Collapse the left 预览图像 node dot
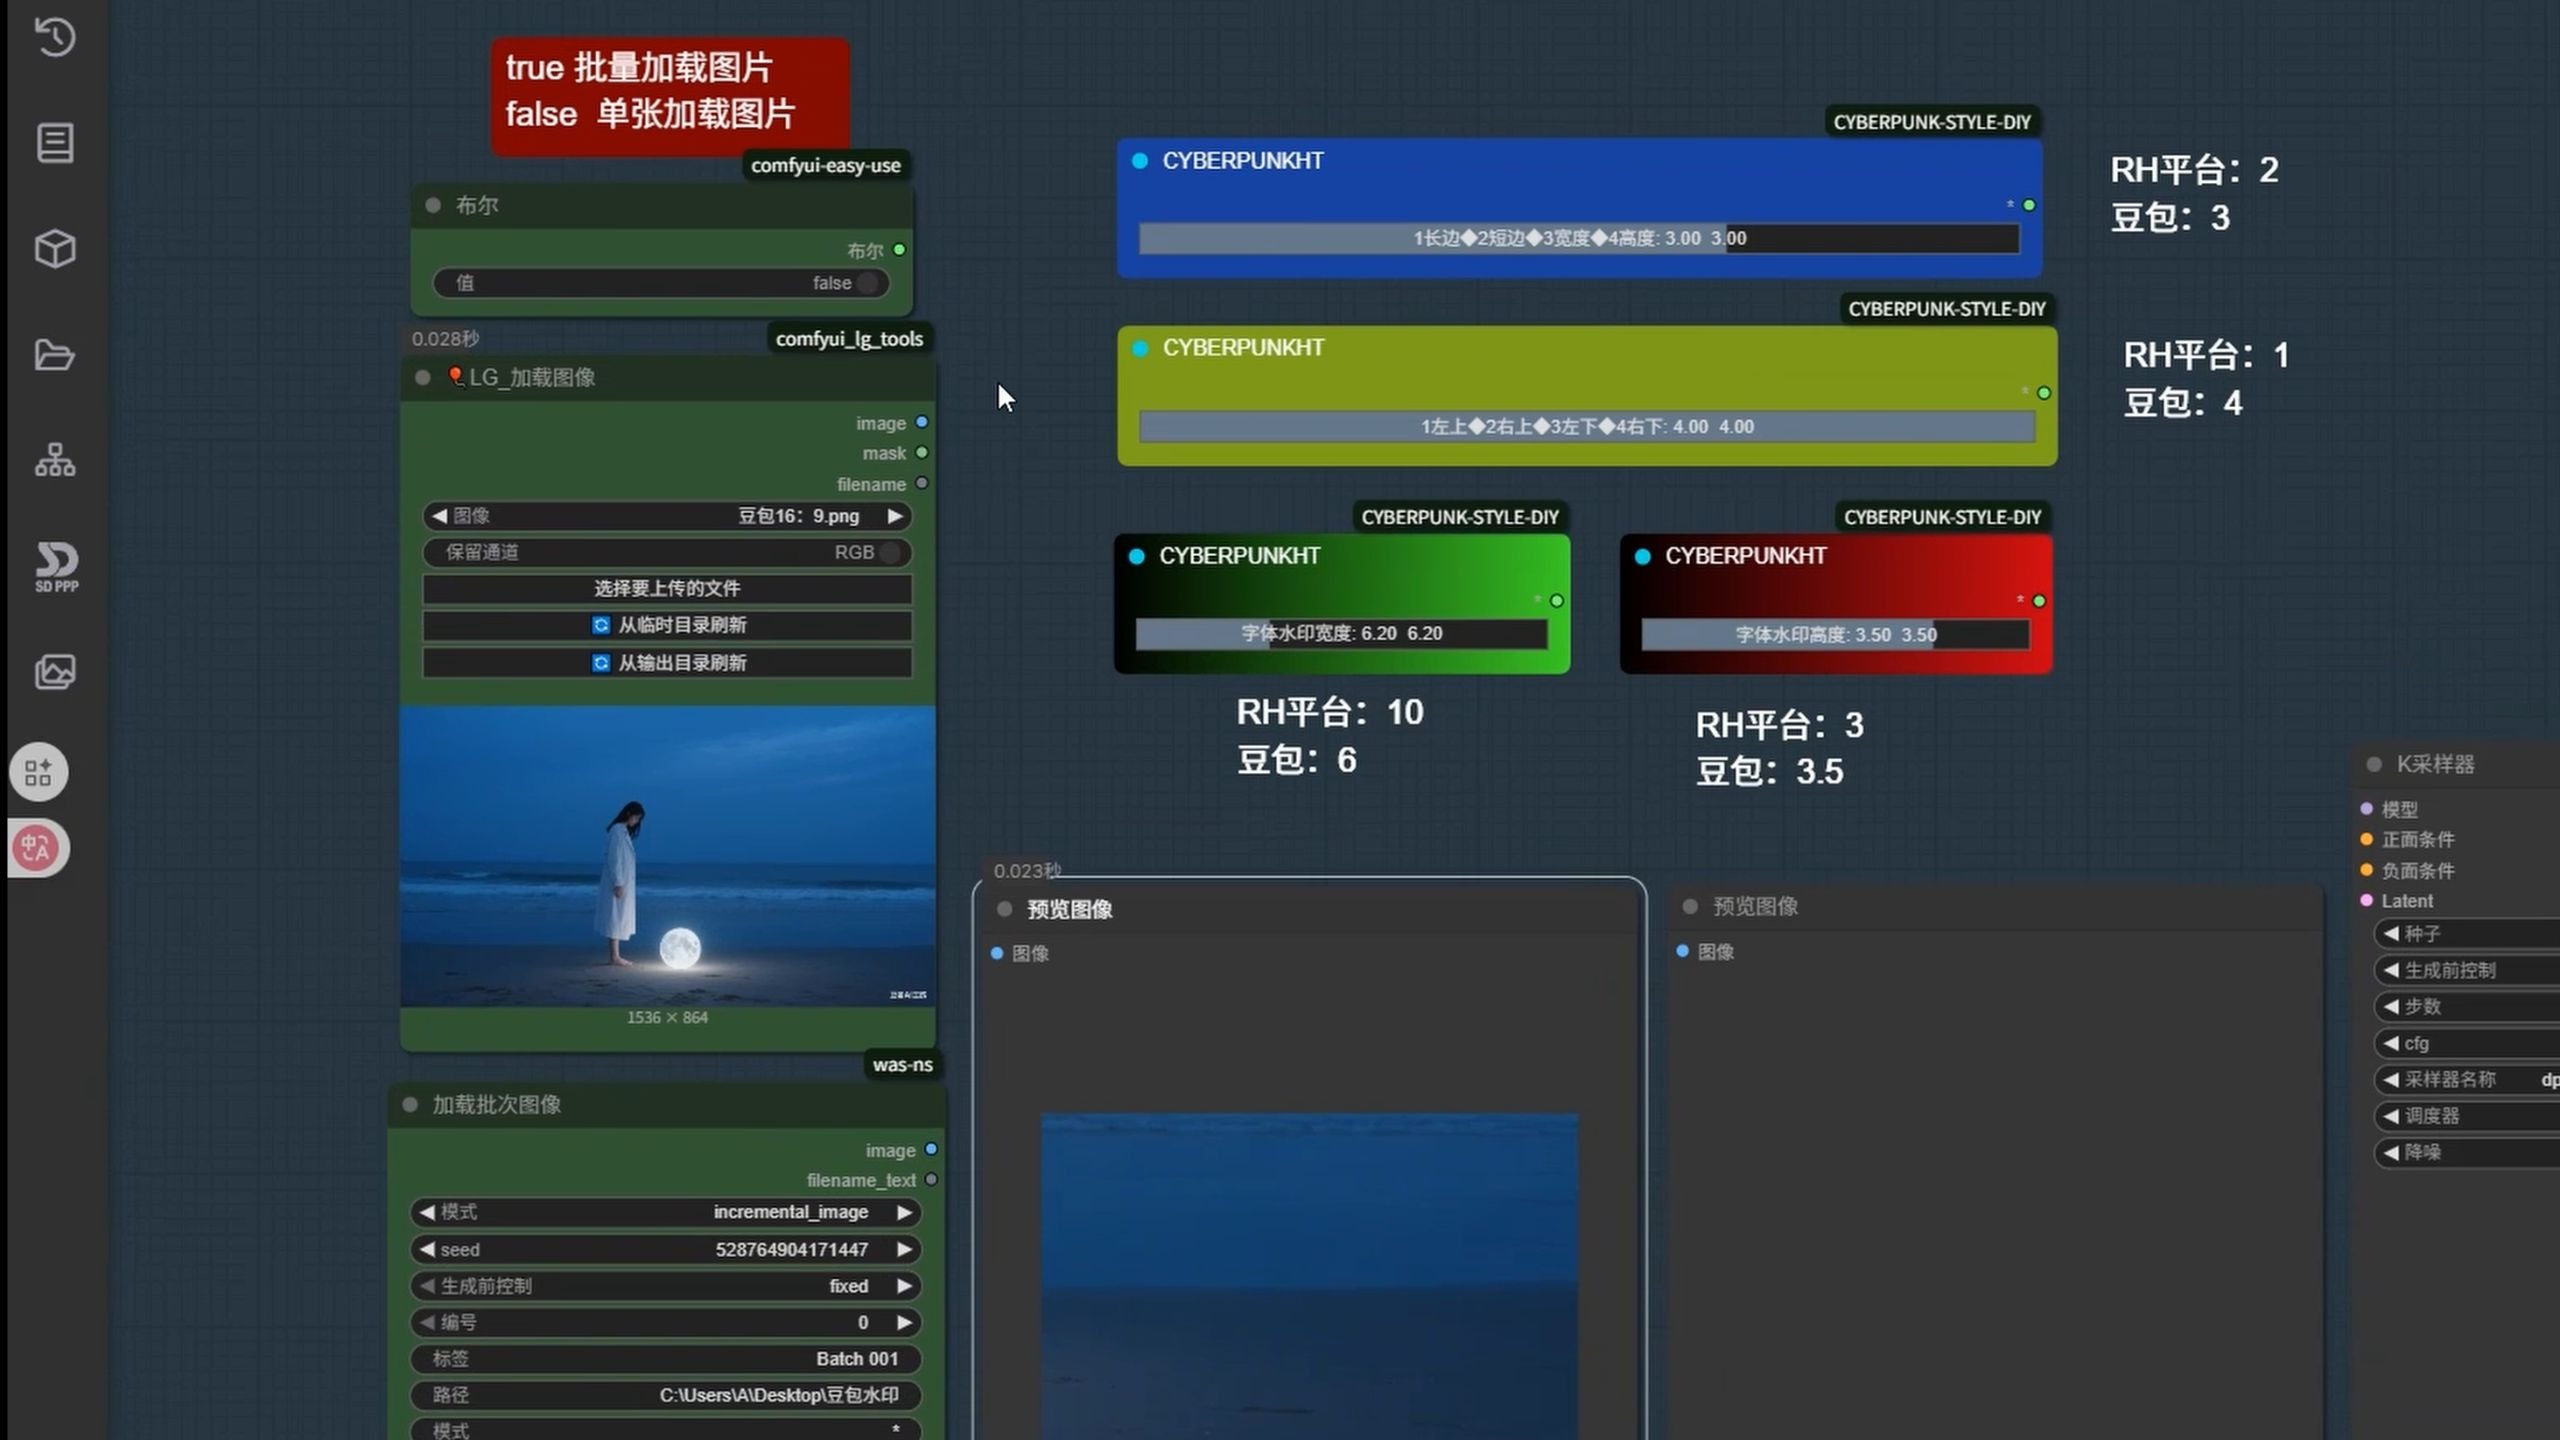 pyautogui.click(x=1005, y=909)
